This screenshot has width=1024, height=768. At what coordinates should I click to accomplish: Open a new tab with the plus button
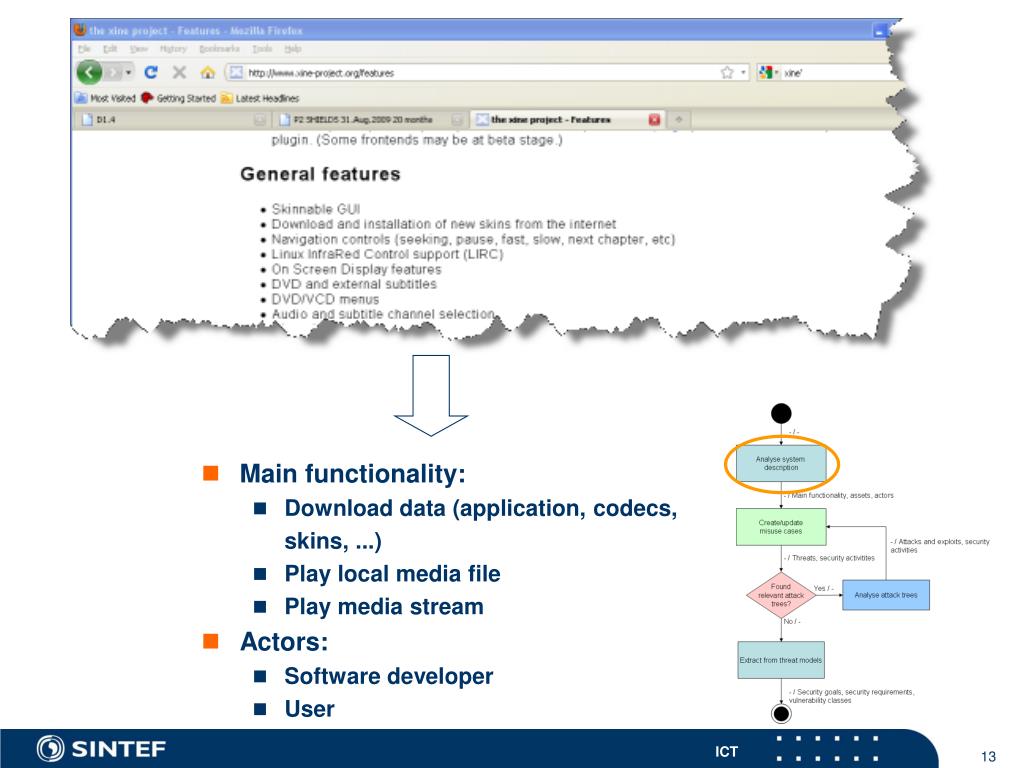pyautogui.click(x=679, y=120)
